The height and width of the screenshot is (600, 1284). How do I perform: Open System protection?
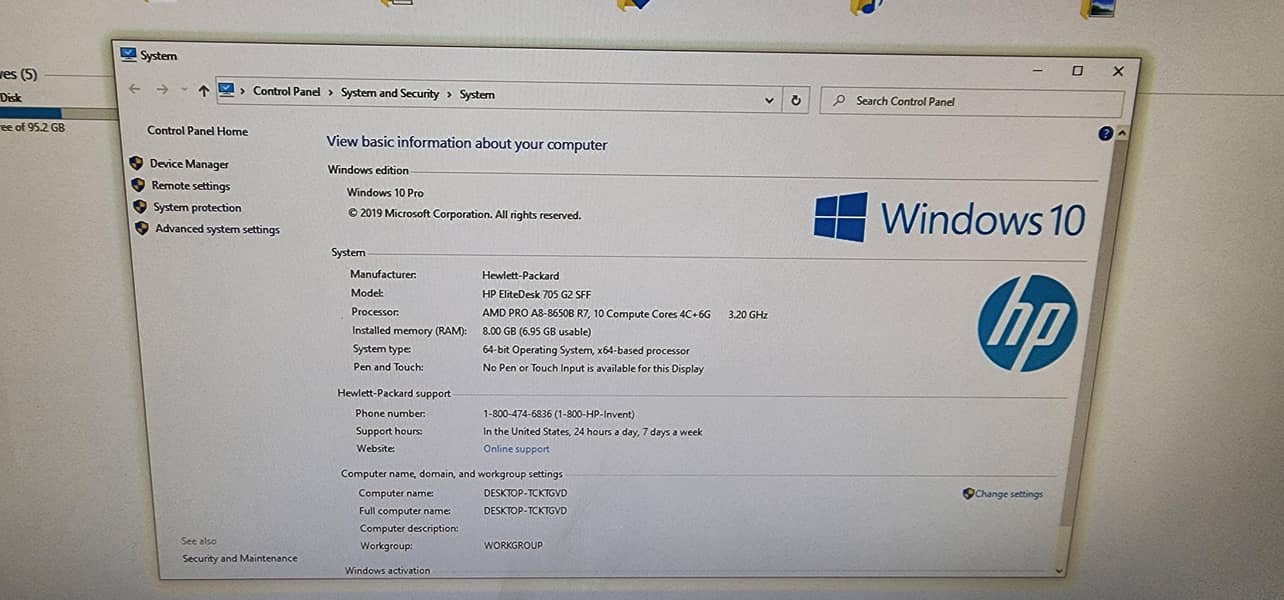tap(197, 207)
